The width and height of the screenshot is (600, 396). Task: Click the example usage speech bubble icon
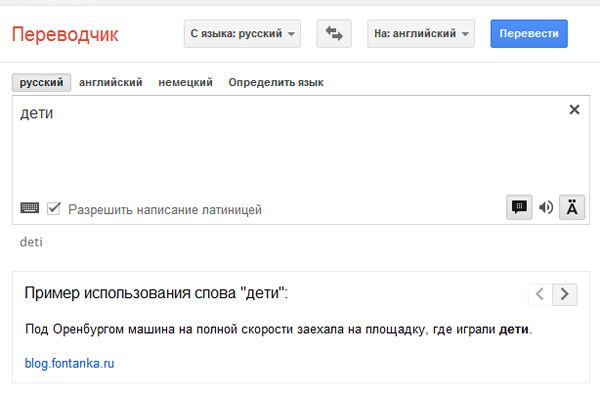click(x=519, y=207)
